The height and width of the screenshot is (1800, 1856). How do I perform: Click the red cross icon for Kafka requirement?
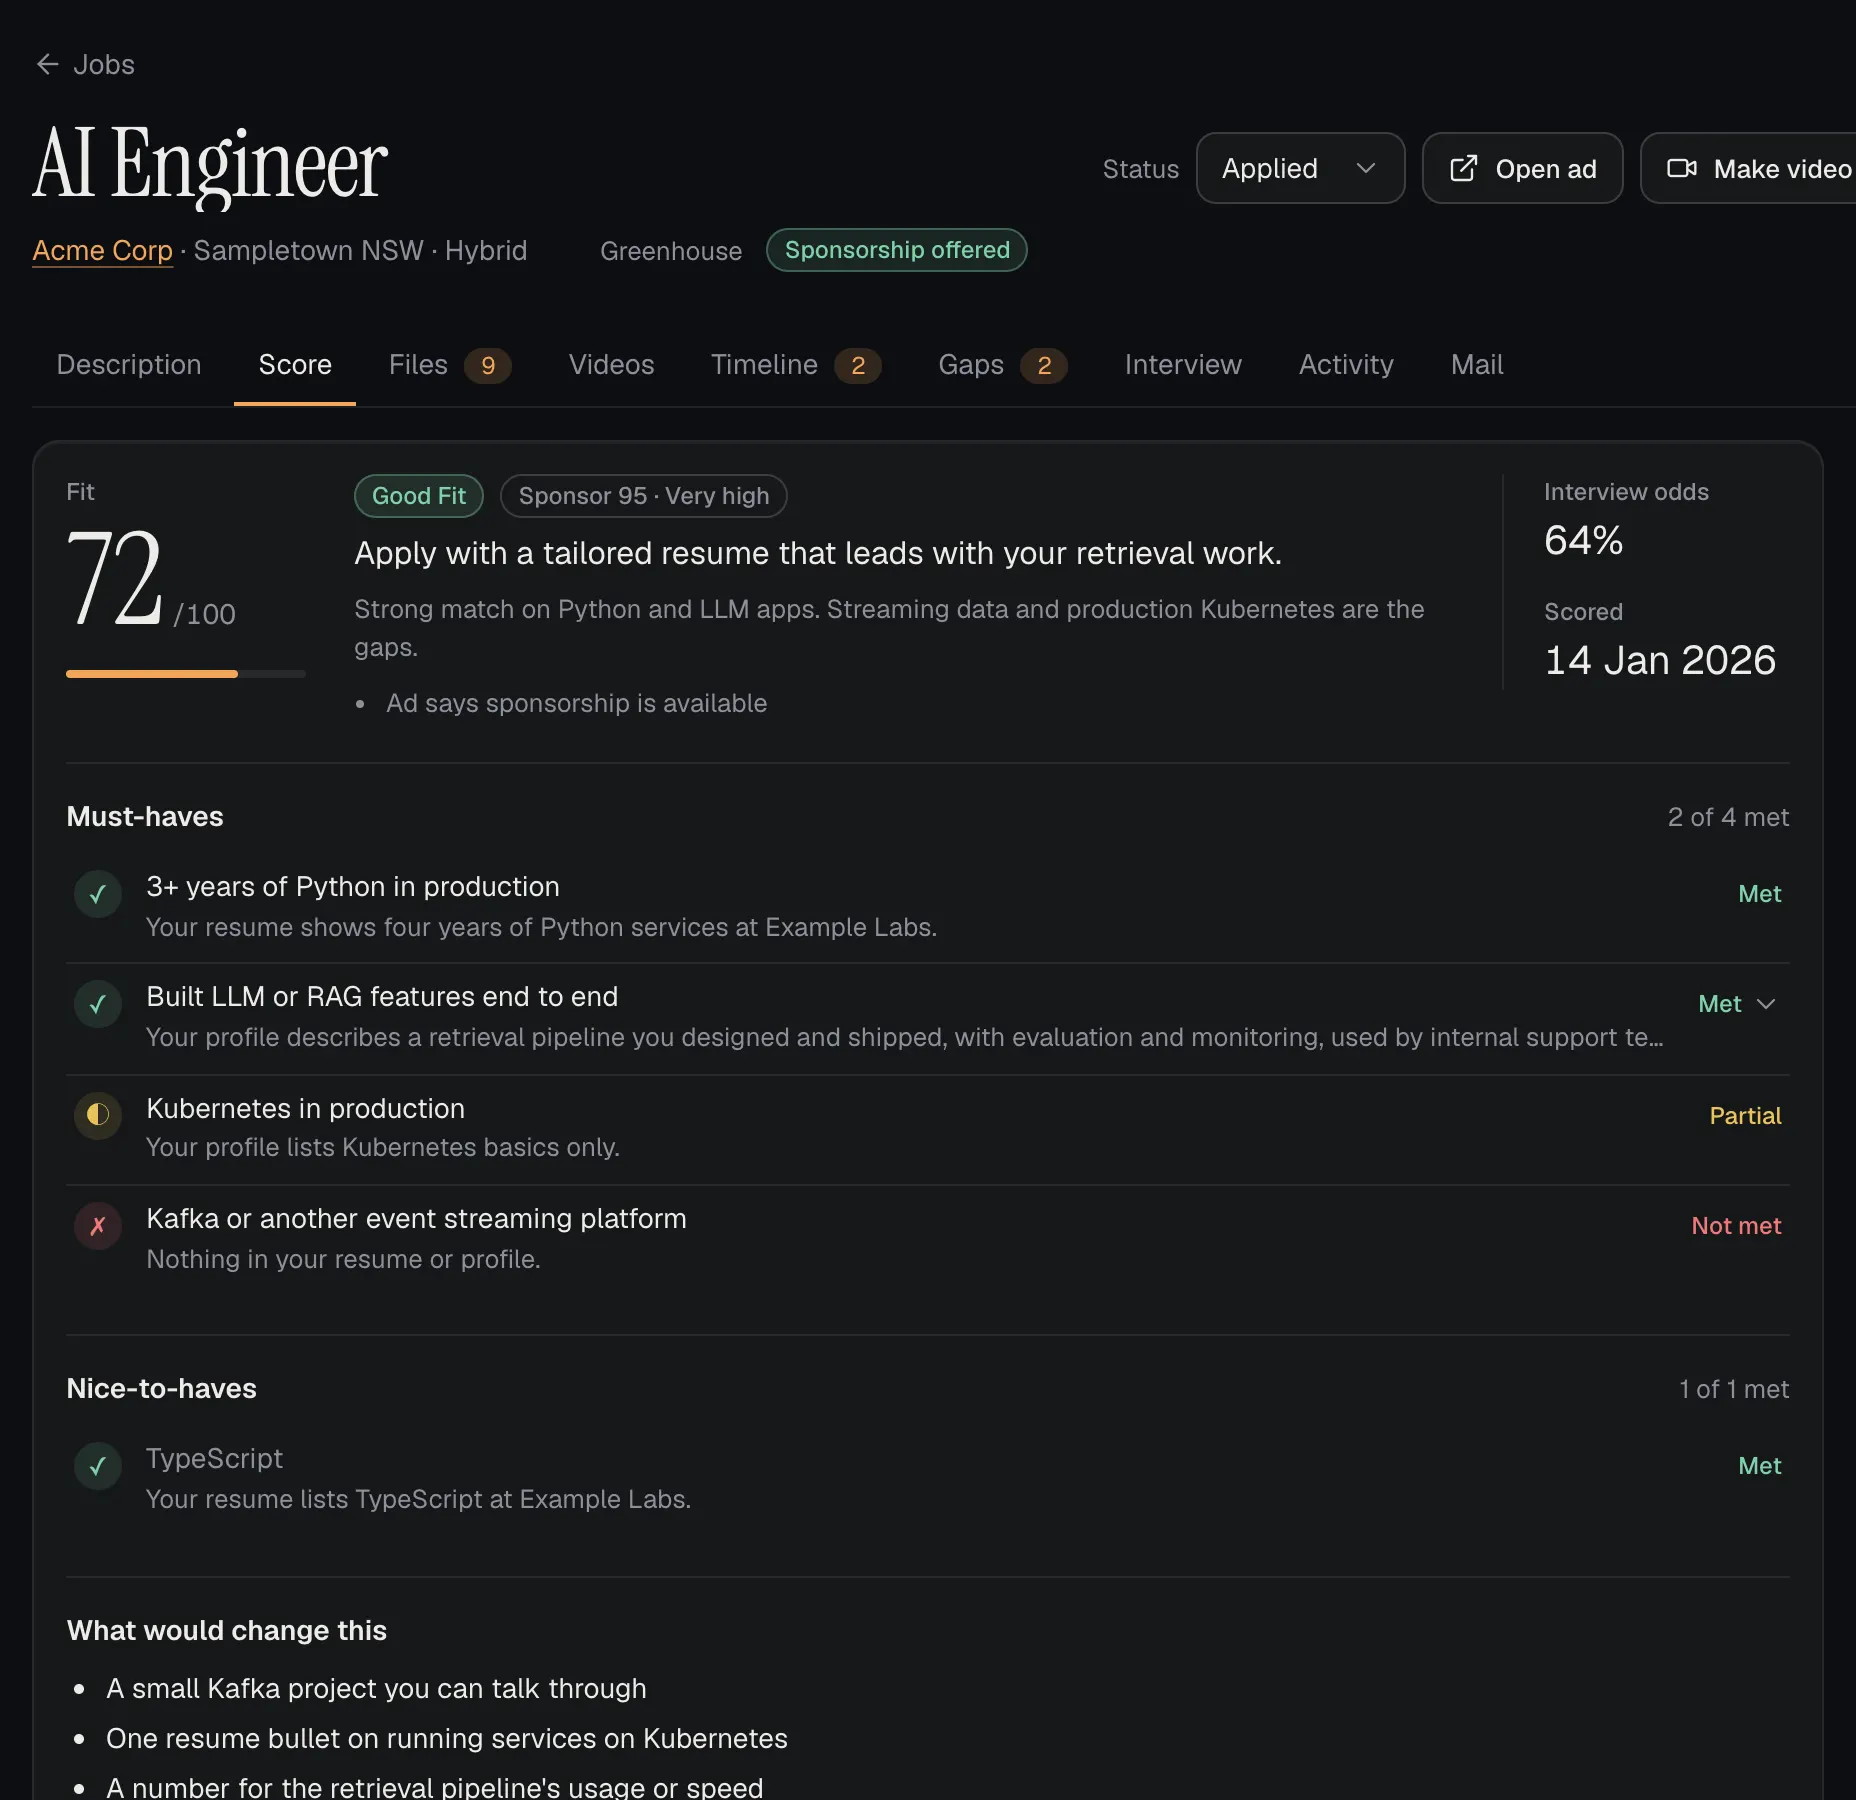[x=98, y=1226]
